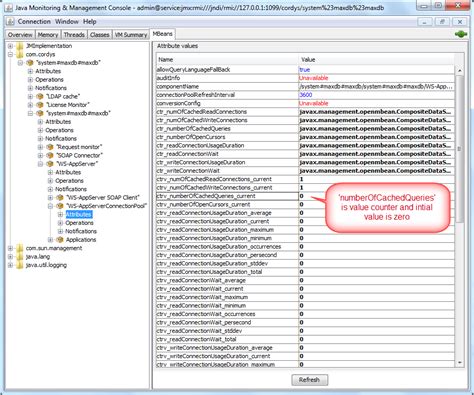Switch to the Overview tab

point(20,35)
